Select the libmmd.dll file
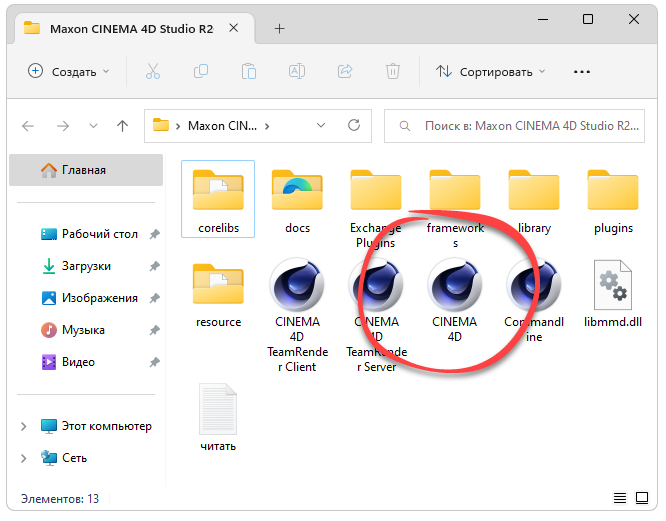 click(x=613, y=293)
